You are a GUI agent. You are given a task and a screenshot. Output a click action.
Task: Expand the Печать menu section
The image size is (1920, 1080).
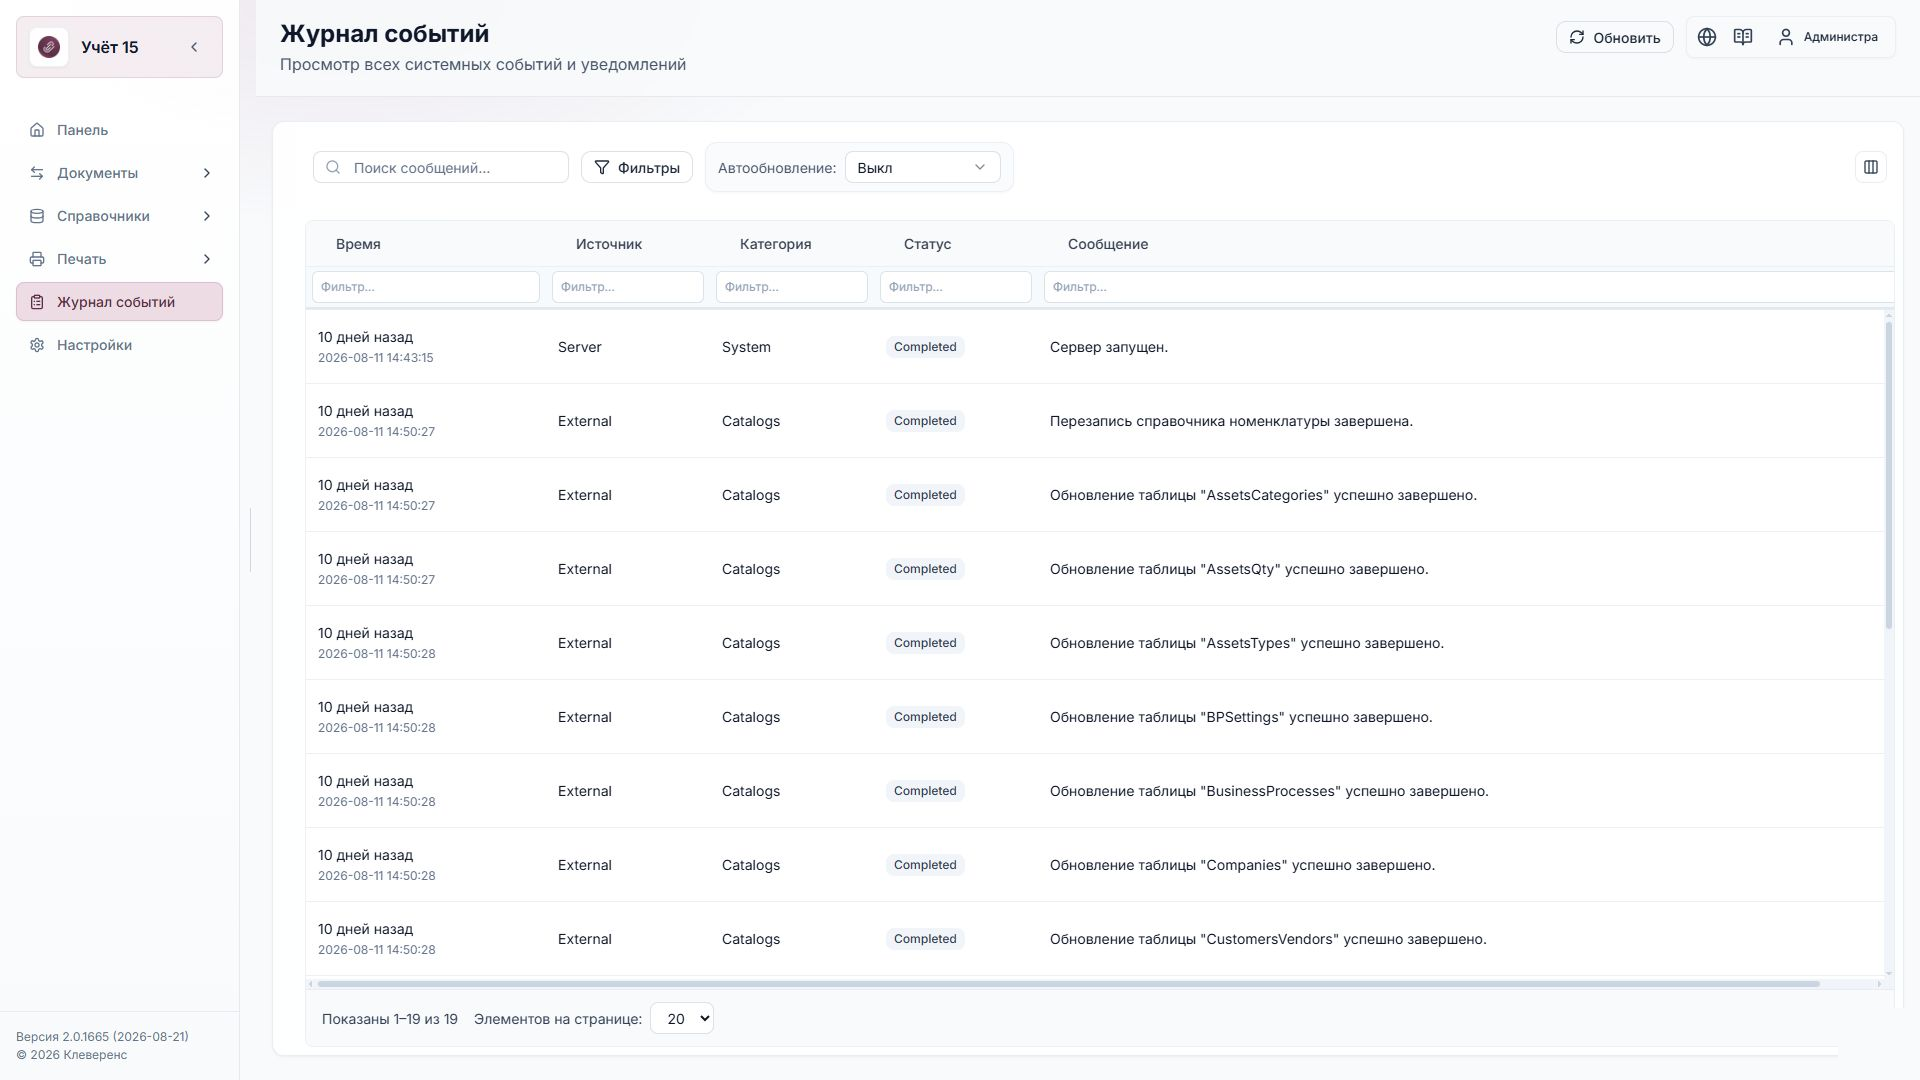(119, 259)
